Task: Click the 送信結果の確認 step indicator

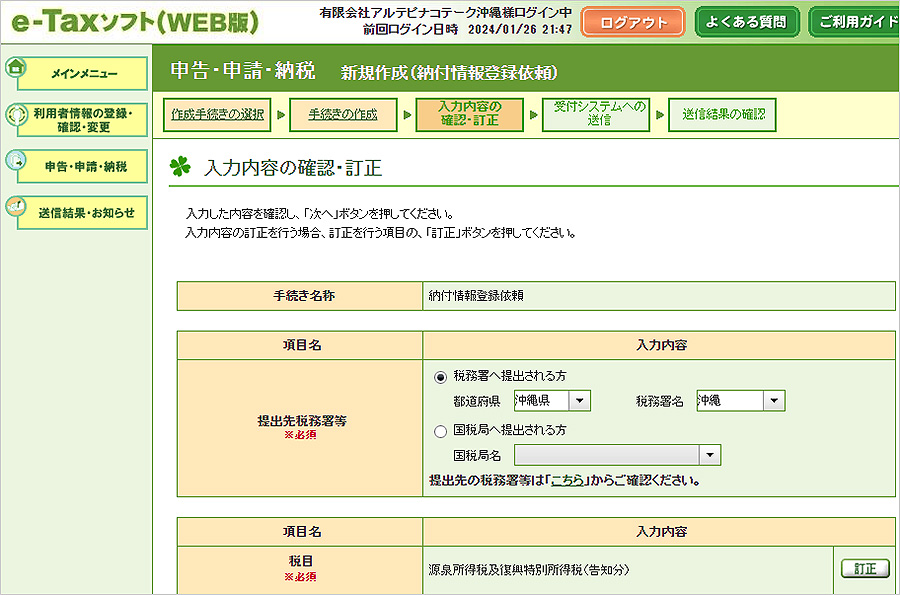Action: click(x=724, y=114)
